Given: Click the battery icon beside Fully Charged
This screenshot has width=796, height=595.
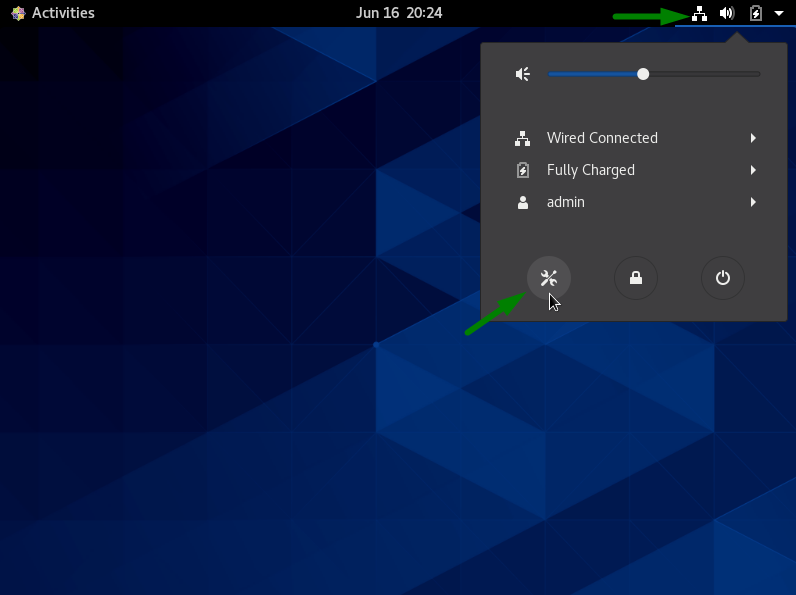Looking at the screenshot, I should pos(522,170).
